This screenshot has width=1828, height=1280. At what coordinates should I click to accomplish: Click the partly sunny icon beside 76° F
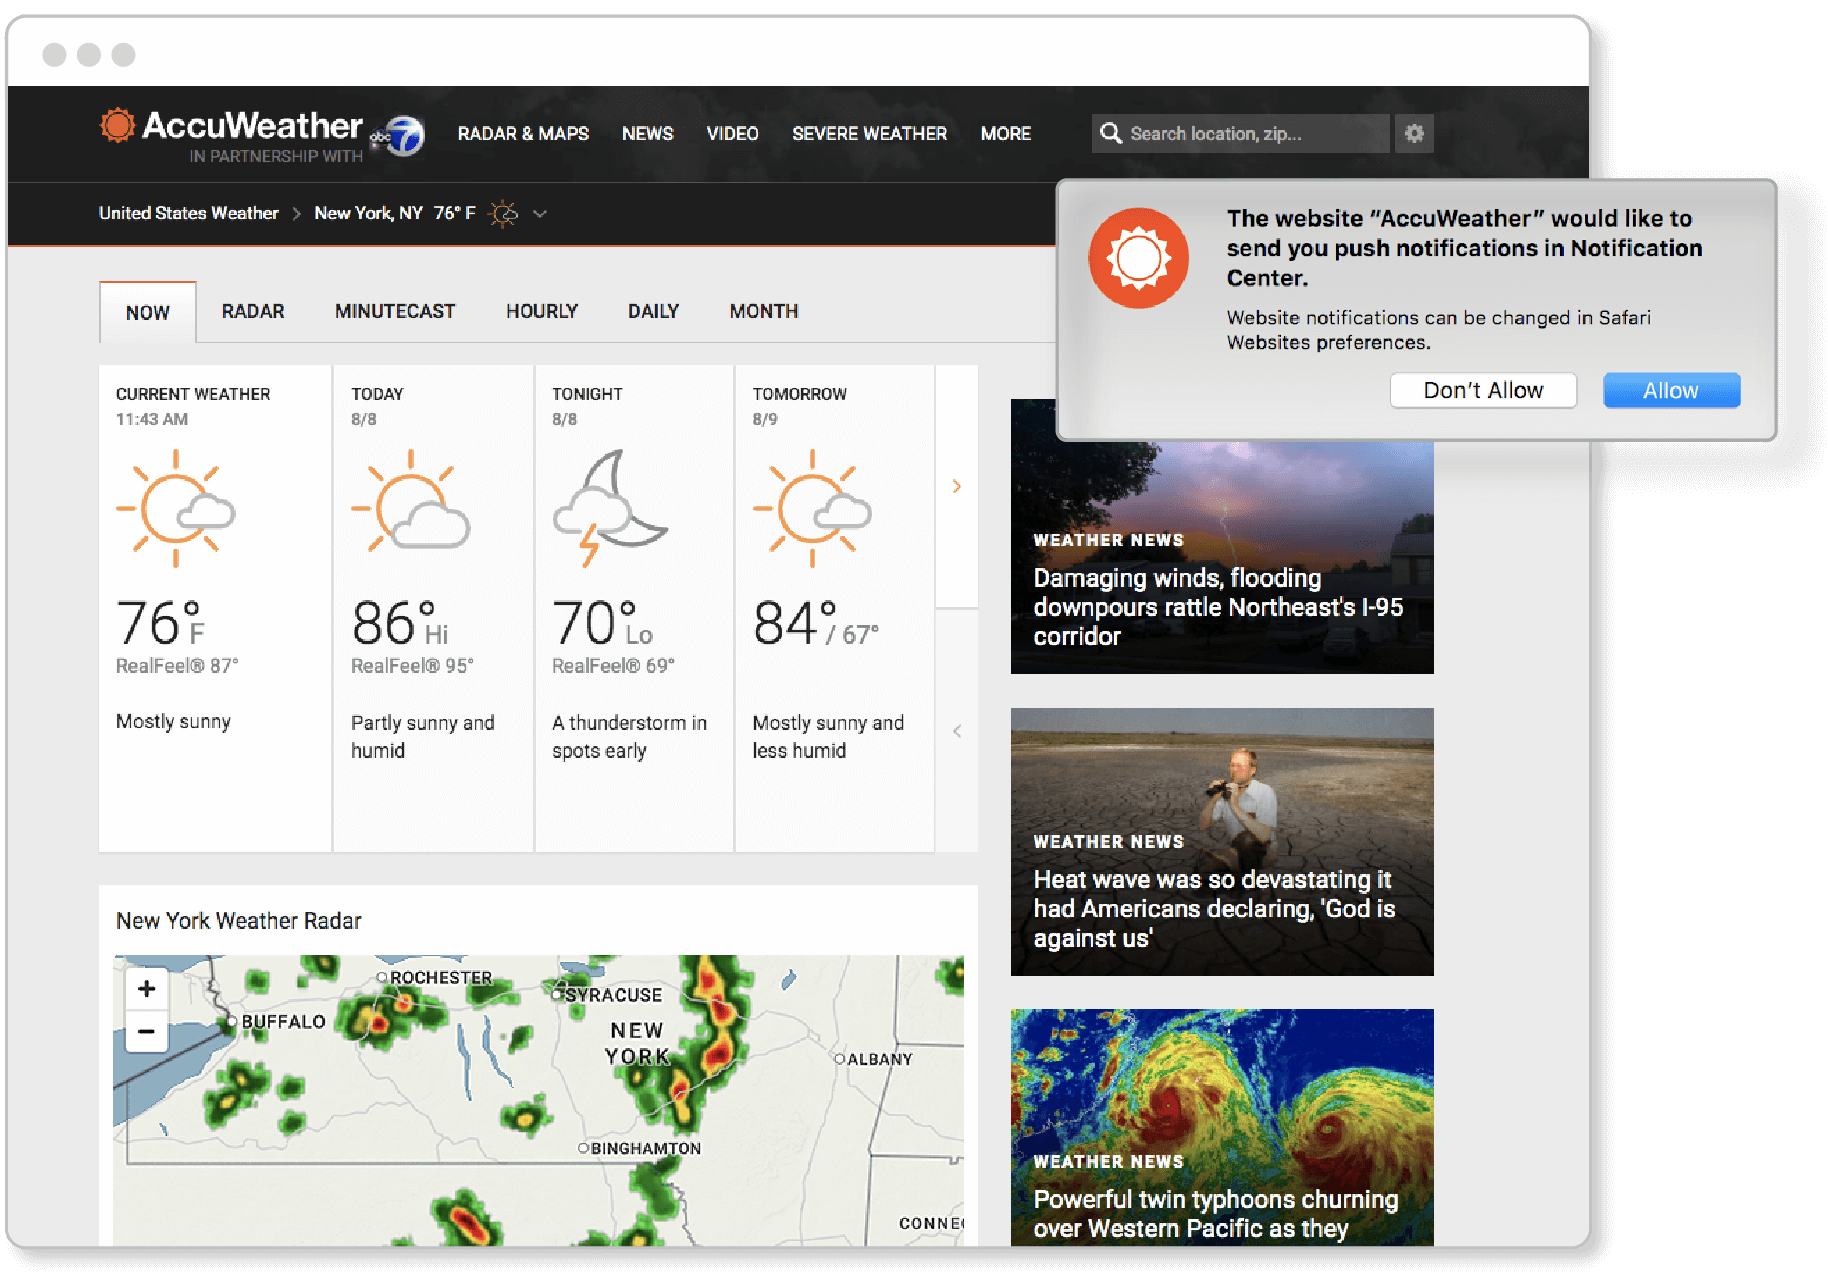click(x=503, y=214)
